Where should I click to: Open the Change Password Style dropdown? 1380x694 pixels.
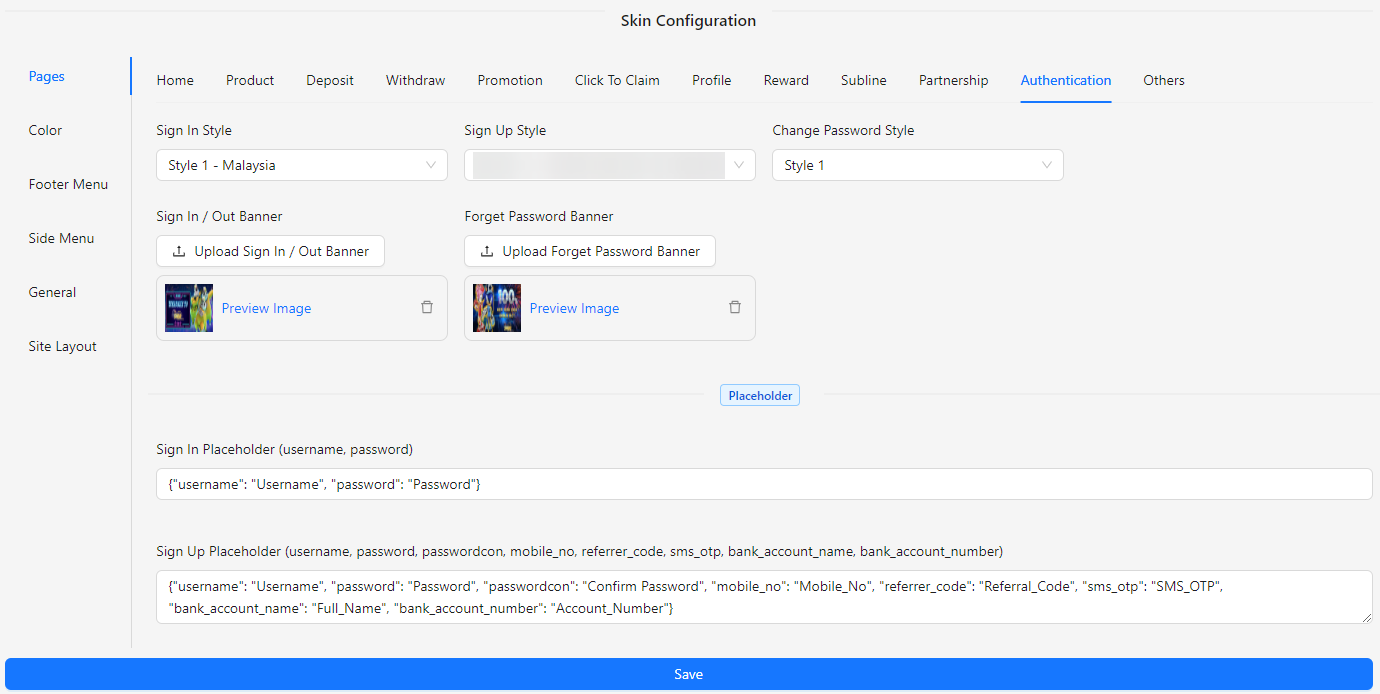pyautogui.click(x=917, y=164)
